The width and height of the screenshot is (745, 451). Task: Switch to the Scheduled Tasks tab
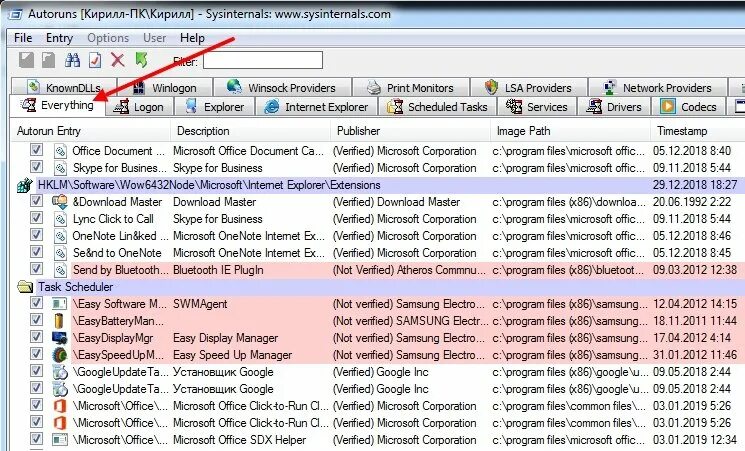pyautogui.click(x=437, y=107)
